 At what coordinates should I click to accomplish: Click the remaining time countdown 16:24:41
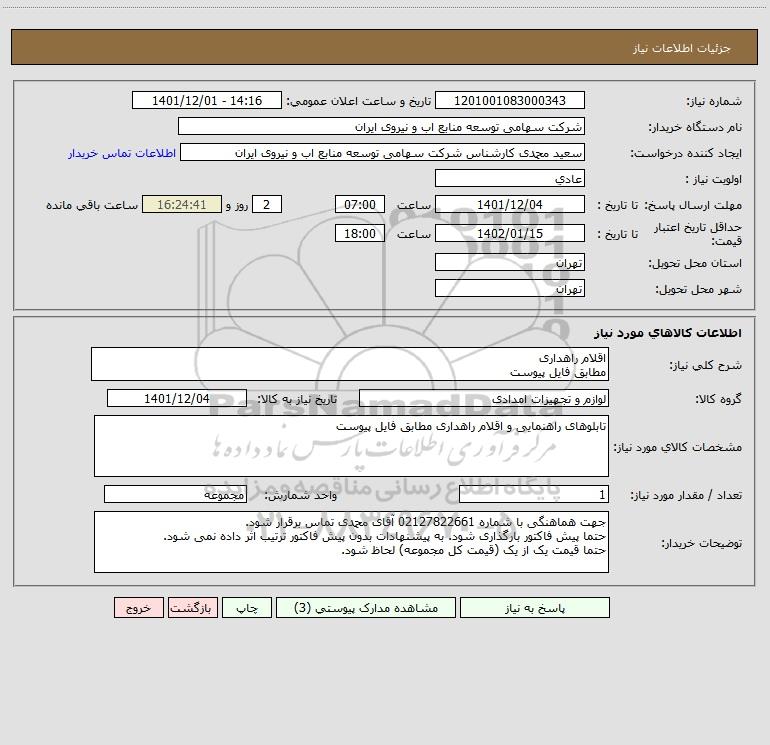182,204
